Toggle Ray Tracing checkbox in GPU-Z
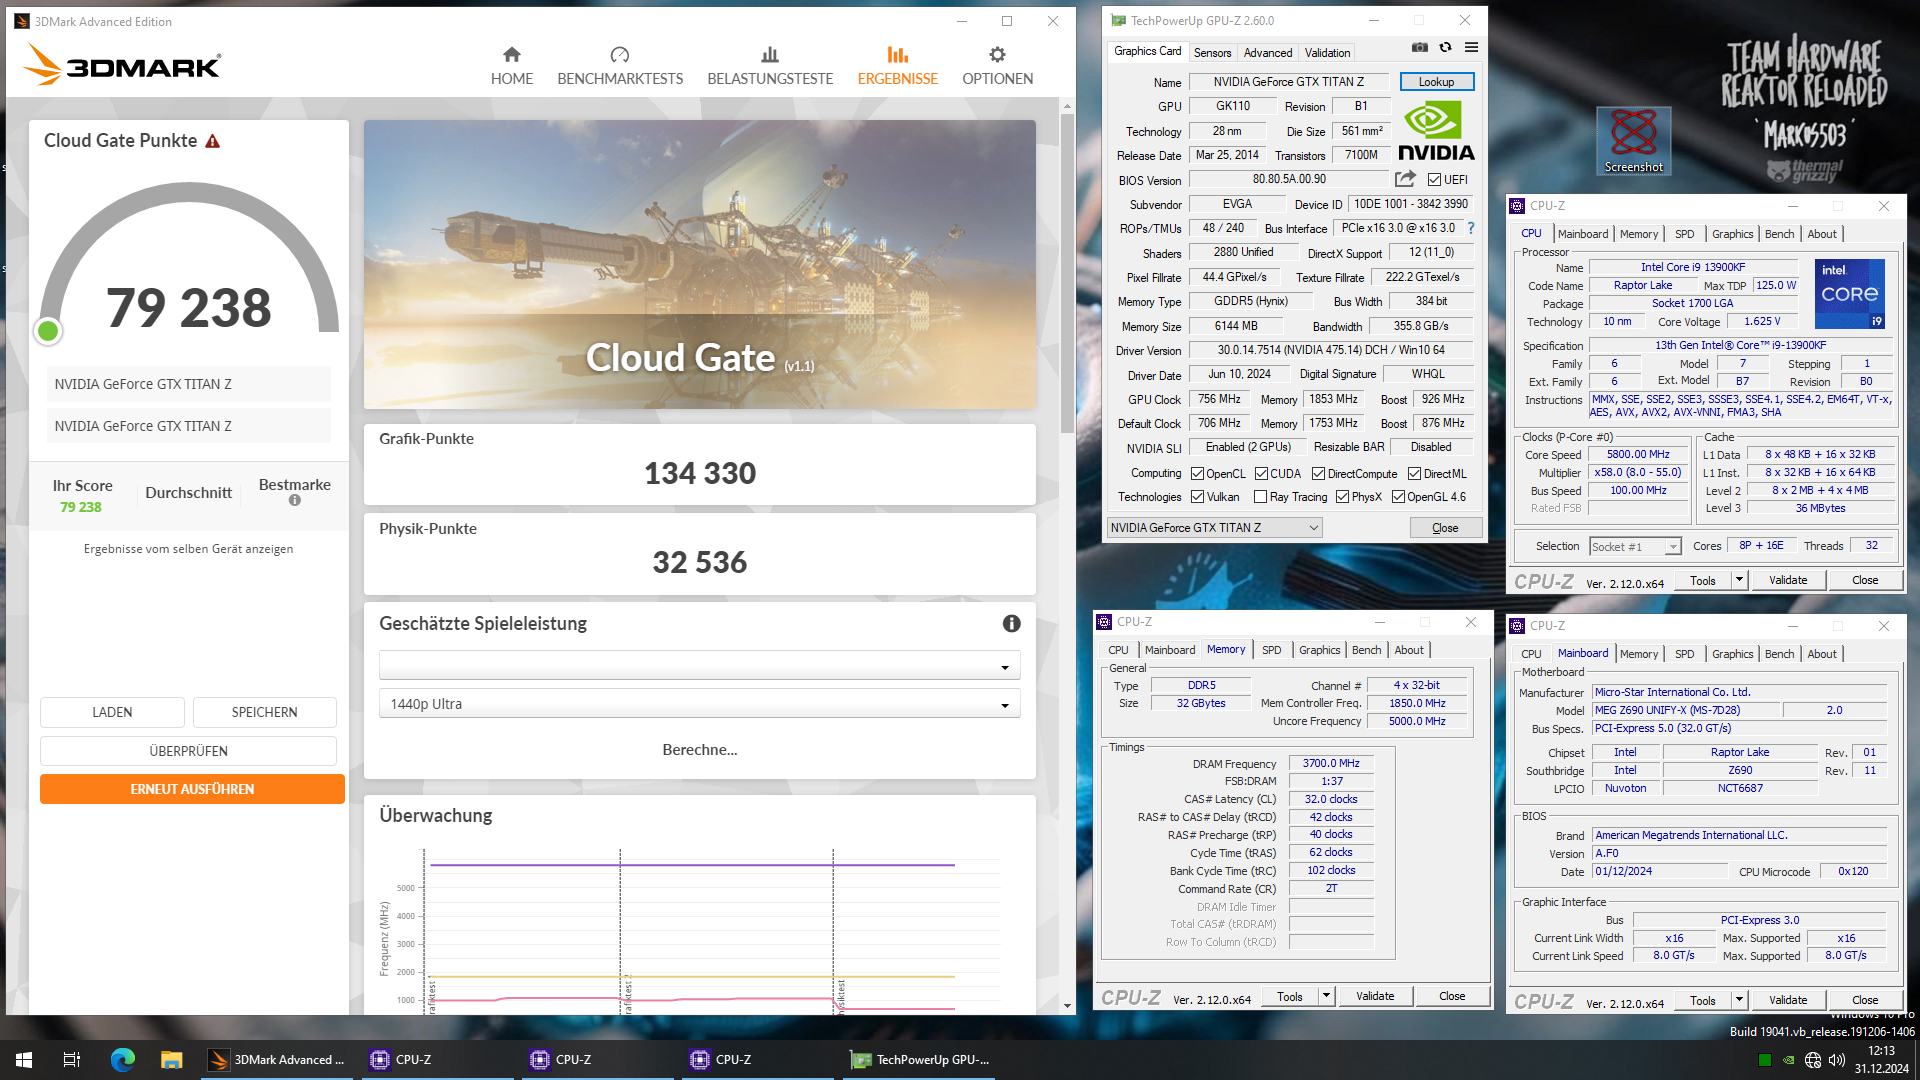1920x1080 pixels. point(1260,497)
